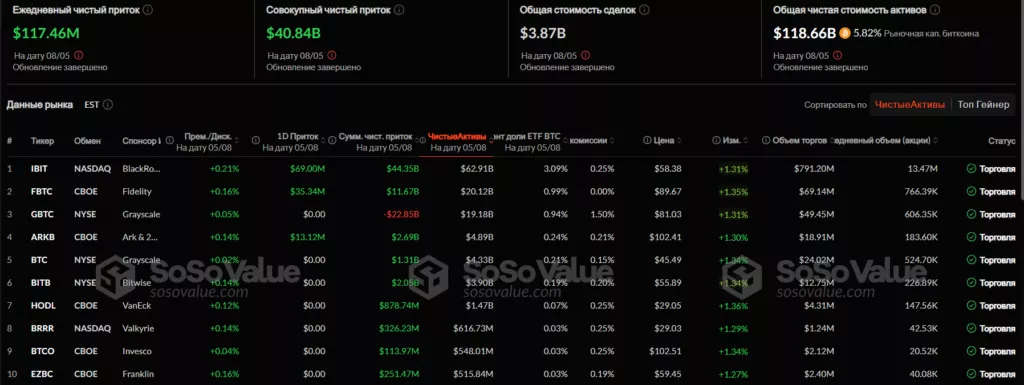Click red alert icon under $3.87B date

(586, 55)
